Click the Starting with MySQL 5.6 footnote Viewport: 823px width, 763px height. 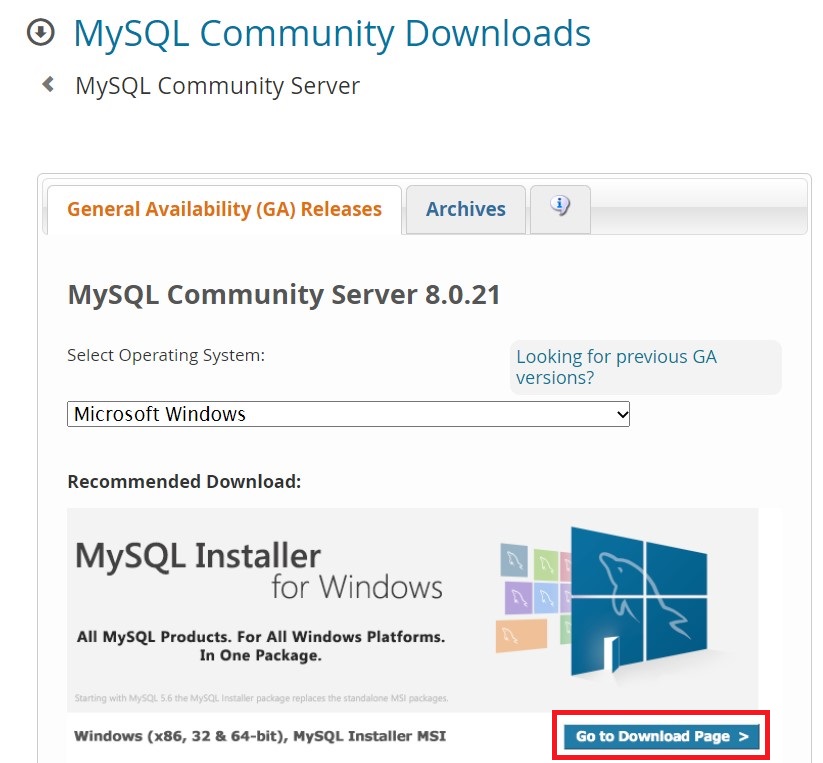click(x=261, y=698)
